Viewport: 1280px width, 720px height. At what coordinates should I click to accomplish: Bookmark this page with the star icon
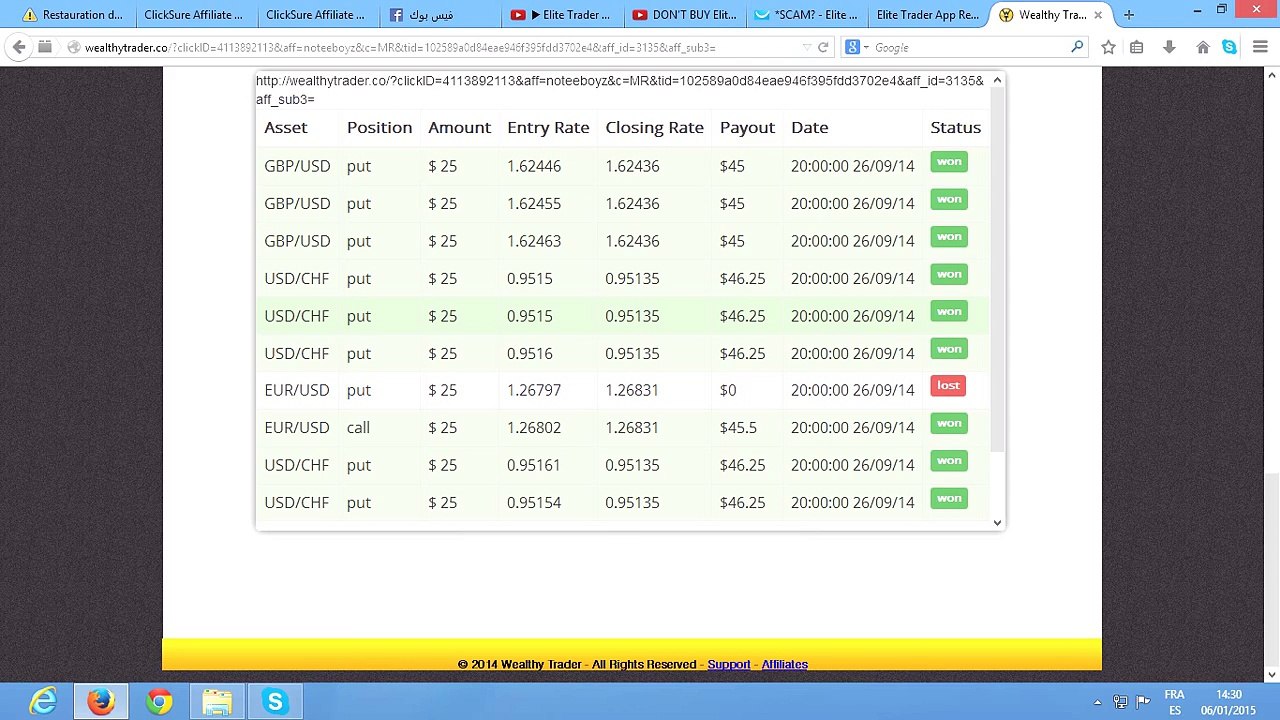[x=1108, y=47]
